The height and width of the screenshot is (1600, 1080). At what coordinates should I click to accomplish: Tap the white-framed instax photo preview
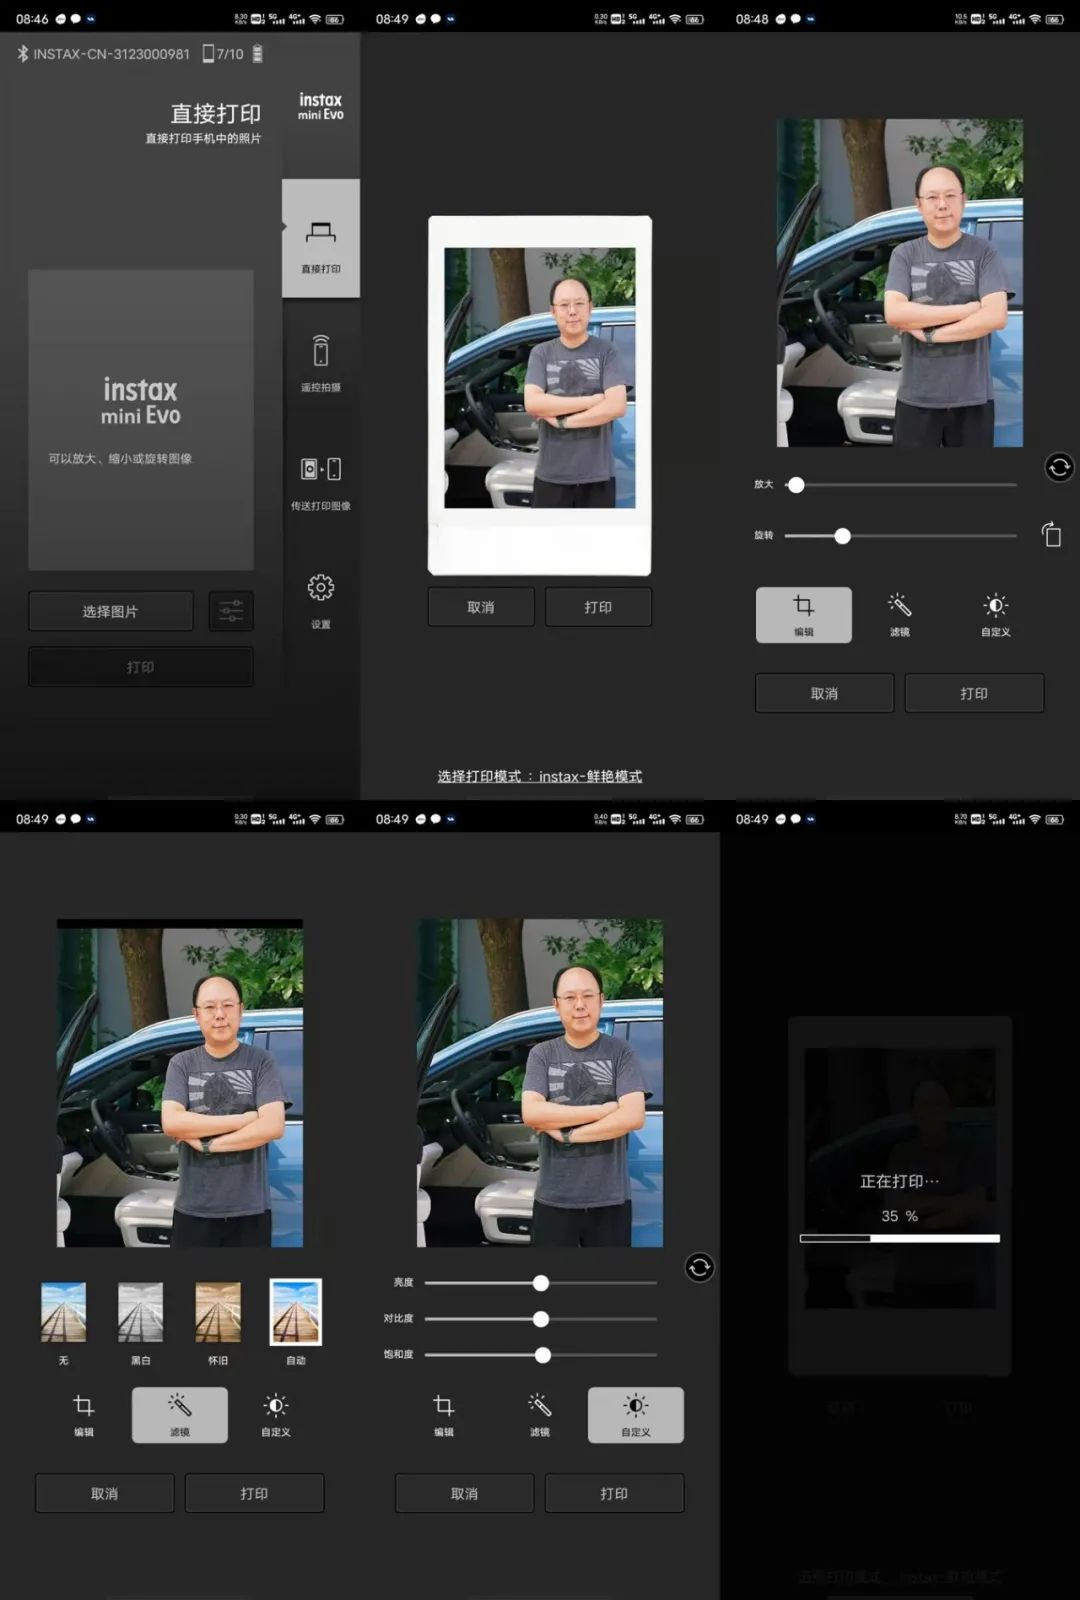click(x=540, y=395)
